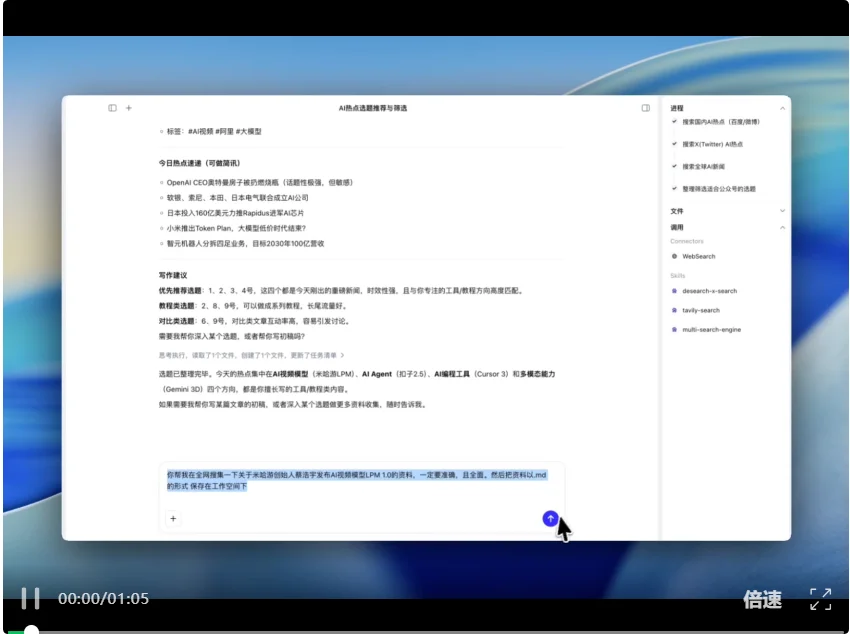850x634 pixels.
Task: Click the attachment plus icon in input box
Action: 174,518
